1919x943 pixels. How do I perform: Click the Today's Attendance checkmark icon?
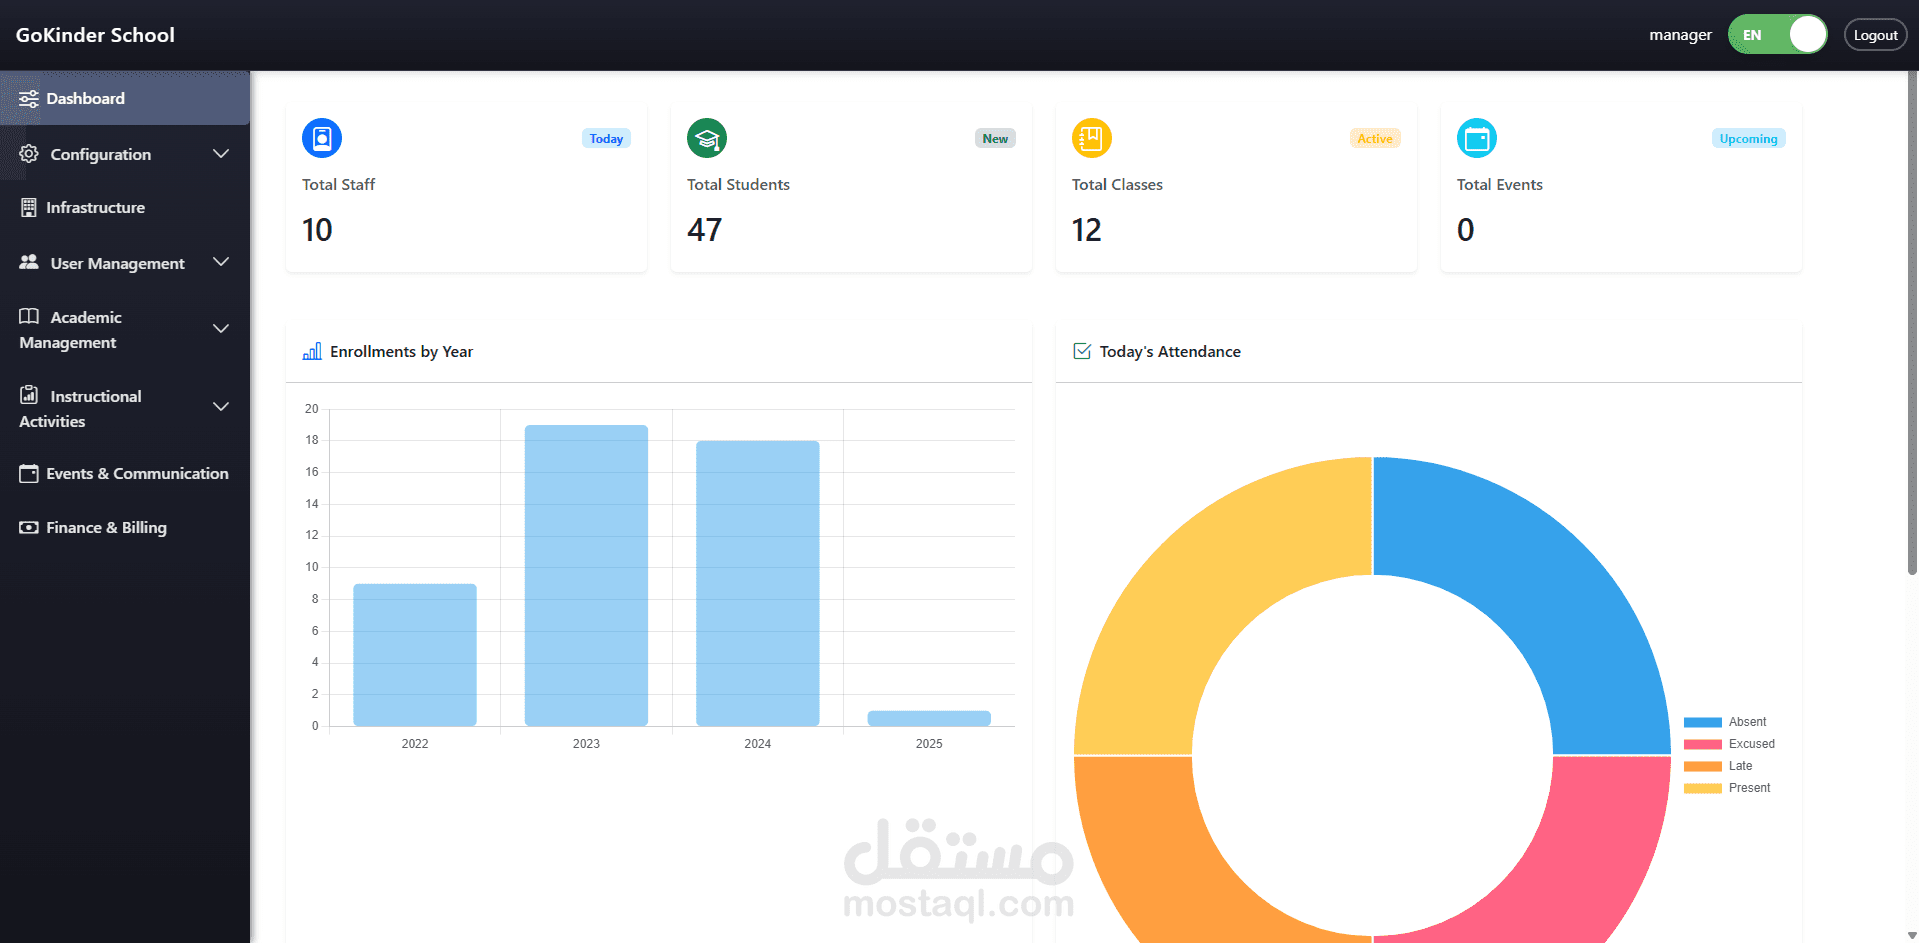point(1082,351)
